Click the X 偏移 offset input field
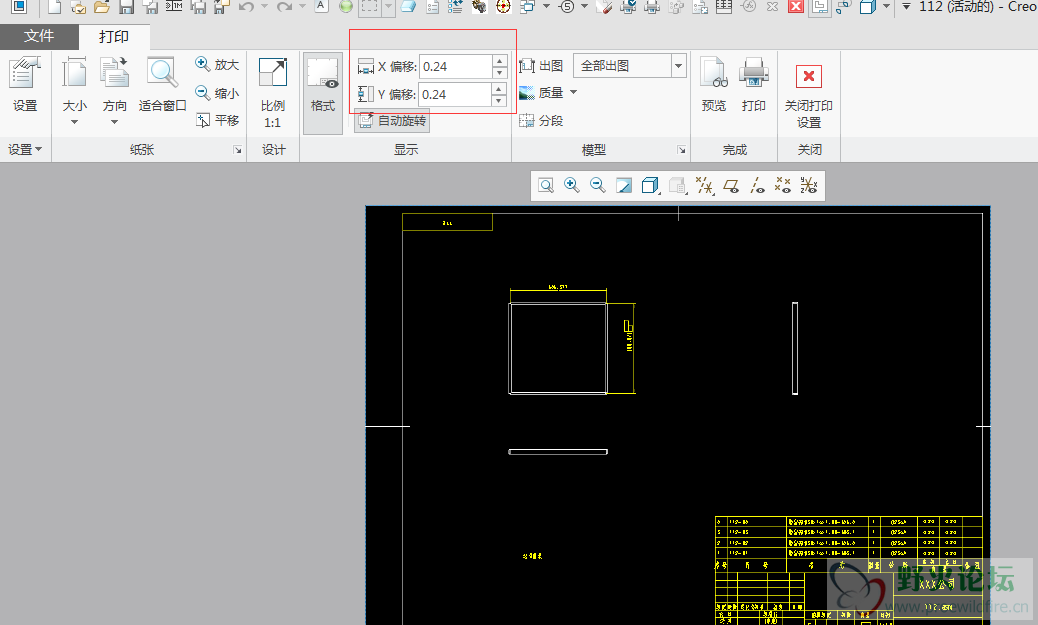 (x=456, y=66)
